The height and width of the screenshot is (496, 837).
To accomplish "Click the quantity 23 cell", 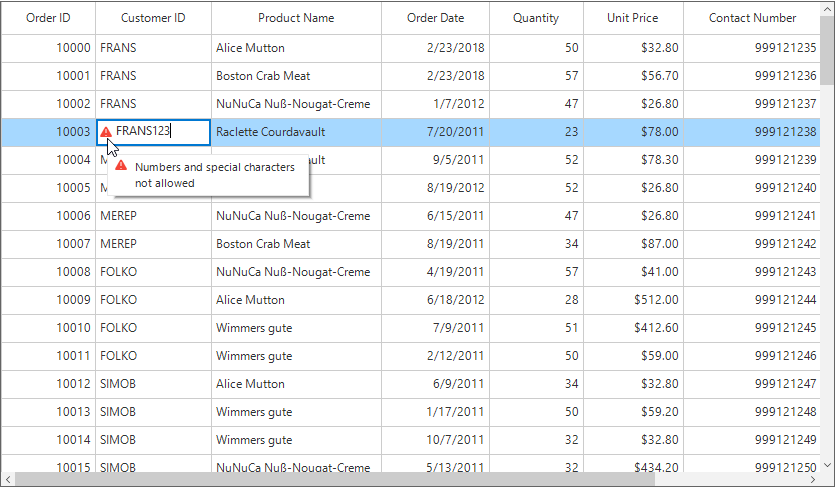I will tap(536, 132).
